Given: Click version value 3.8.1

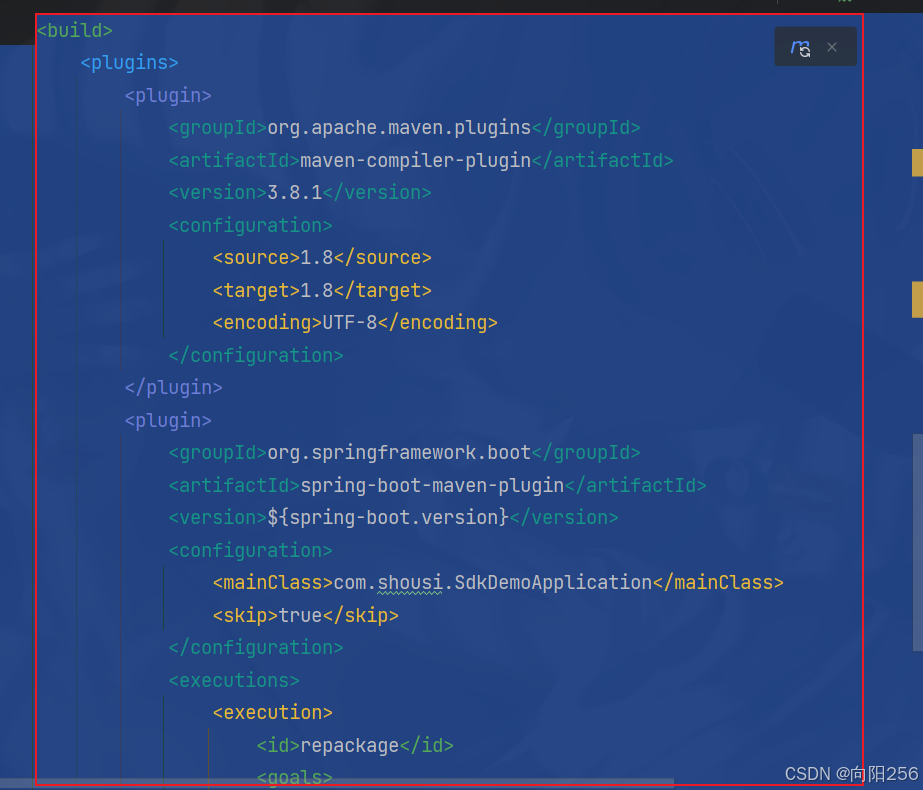Looking at the screenshot, I should [x=295, y=193].
